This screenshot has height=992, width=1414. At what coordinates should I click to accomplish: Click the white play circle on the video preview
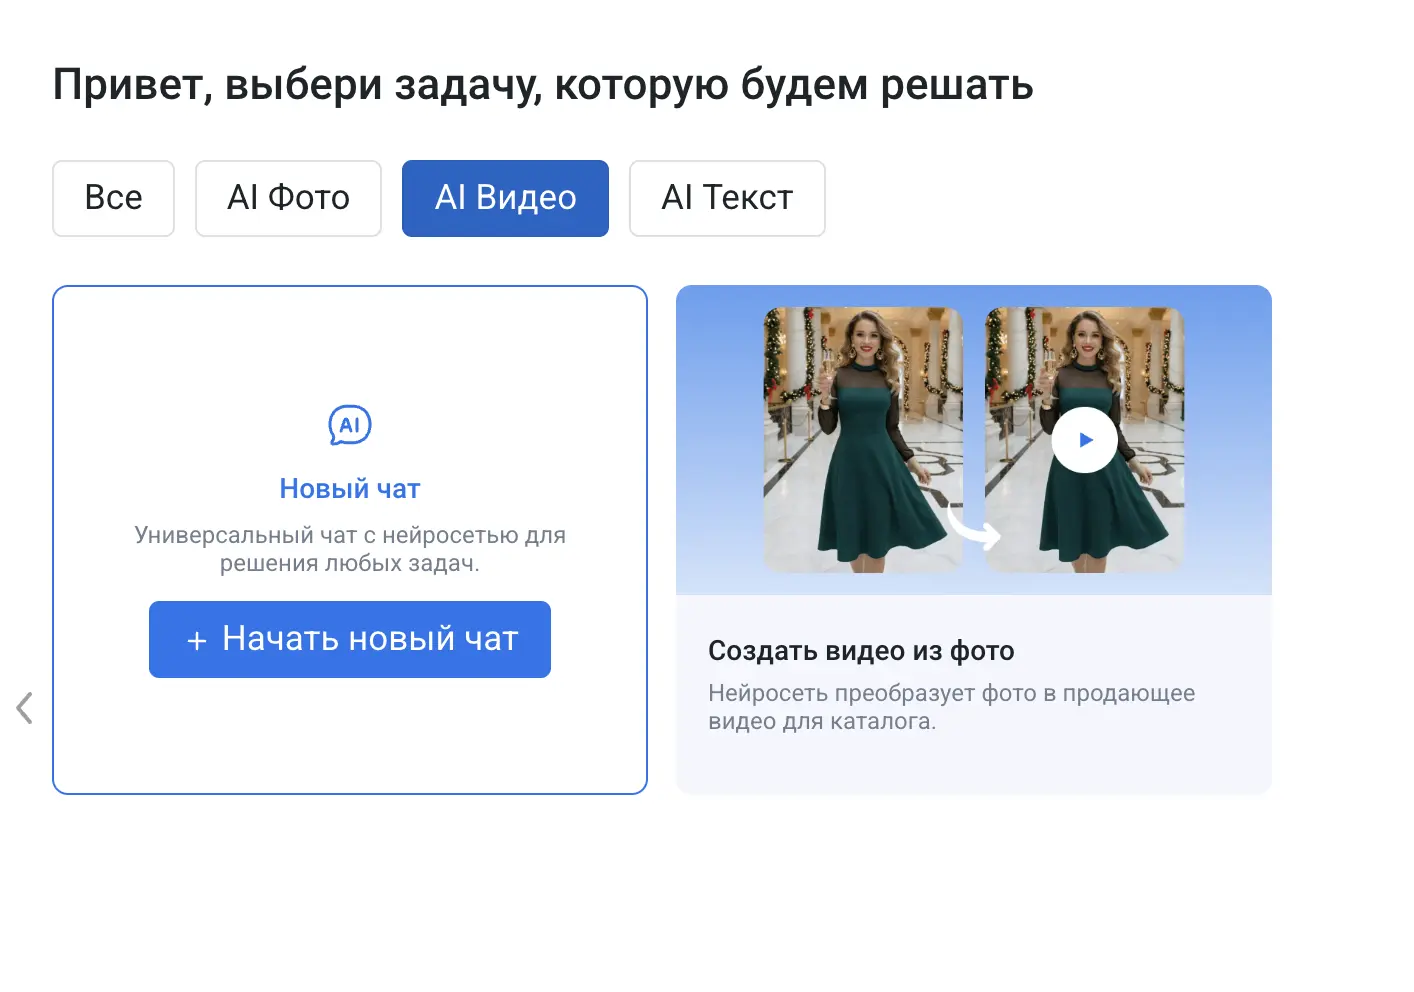click(x=1085, y=439)
